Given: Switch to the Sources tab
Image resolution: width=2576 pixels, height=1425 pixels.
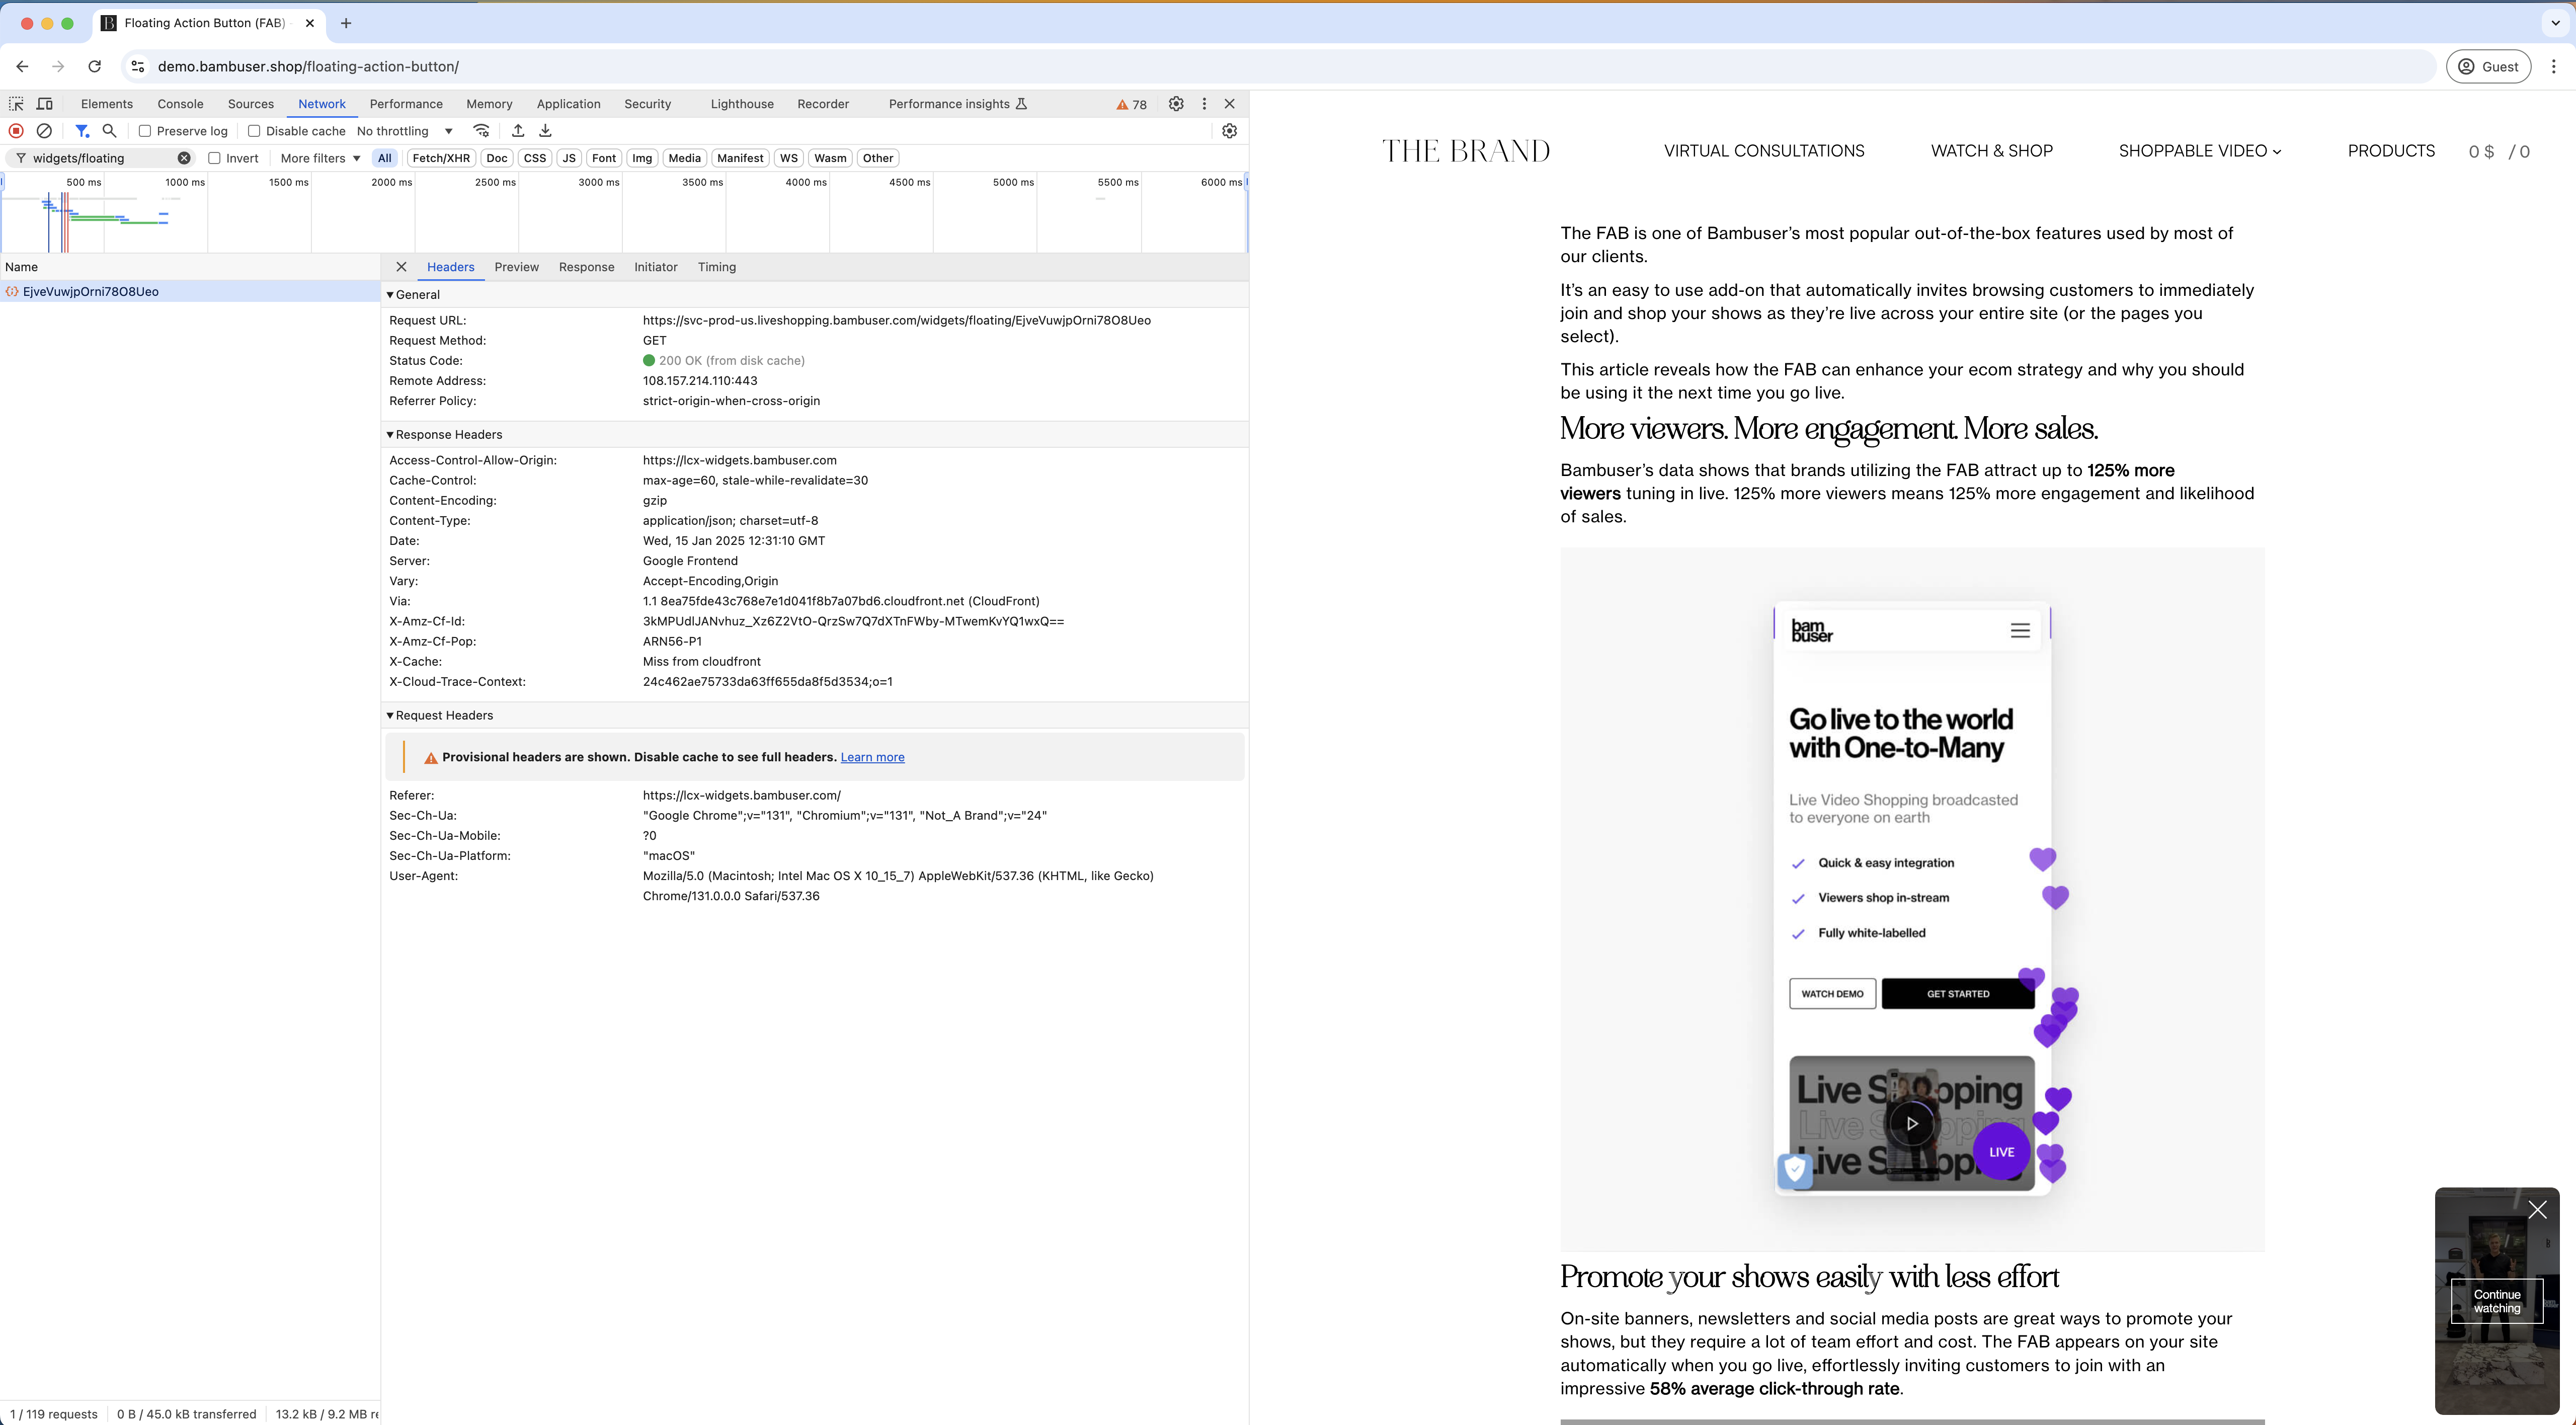Looking at the screenshot, I should click(x=251, y=104).
